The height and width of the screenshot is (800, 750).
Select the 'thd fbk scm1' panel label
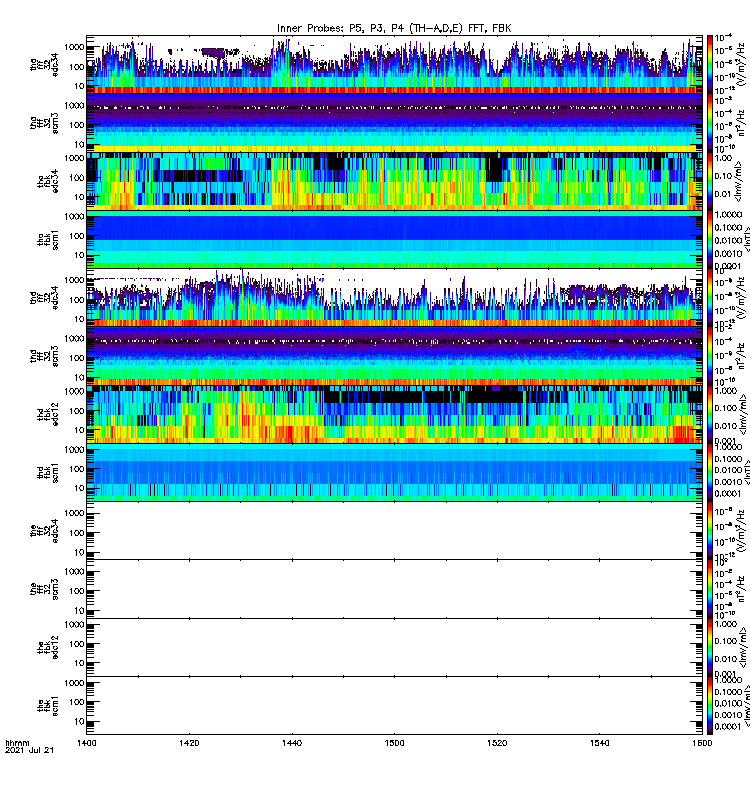(48, 473)
